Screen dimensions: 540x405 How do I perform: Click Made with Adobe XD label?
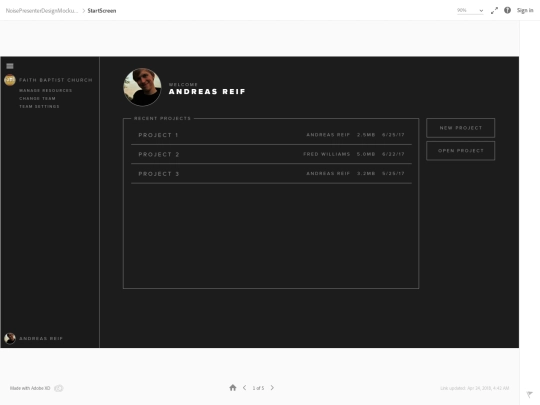pos(30,388)
